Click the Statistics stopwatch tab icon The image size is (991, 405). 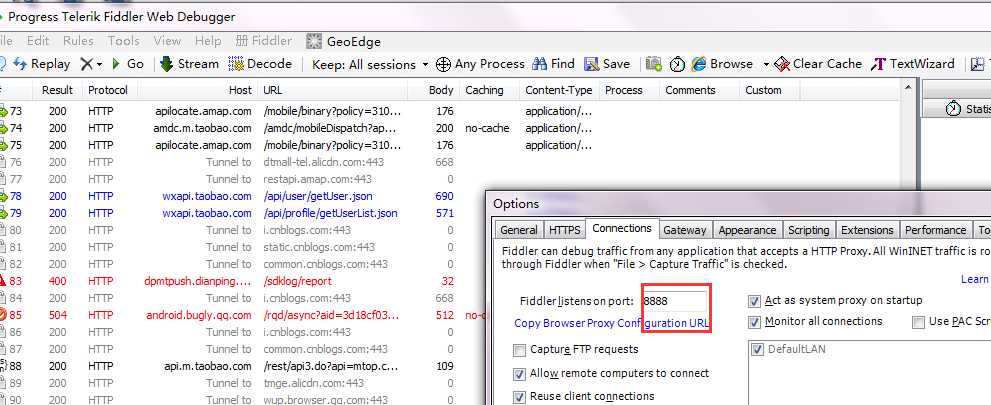click(x=952, y=109)
